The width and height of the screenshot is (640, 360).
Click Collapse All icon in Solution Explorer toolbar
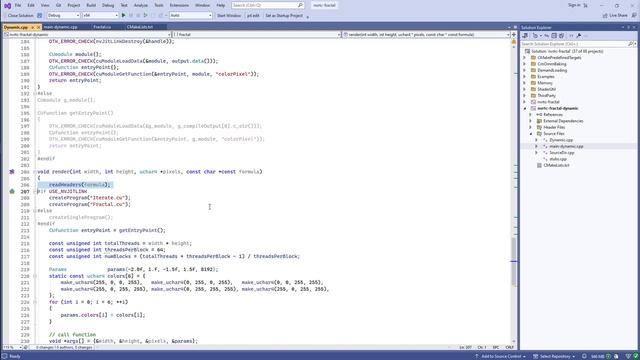coord(554,36)
